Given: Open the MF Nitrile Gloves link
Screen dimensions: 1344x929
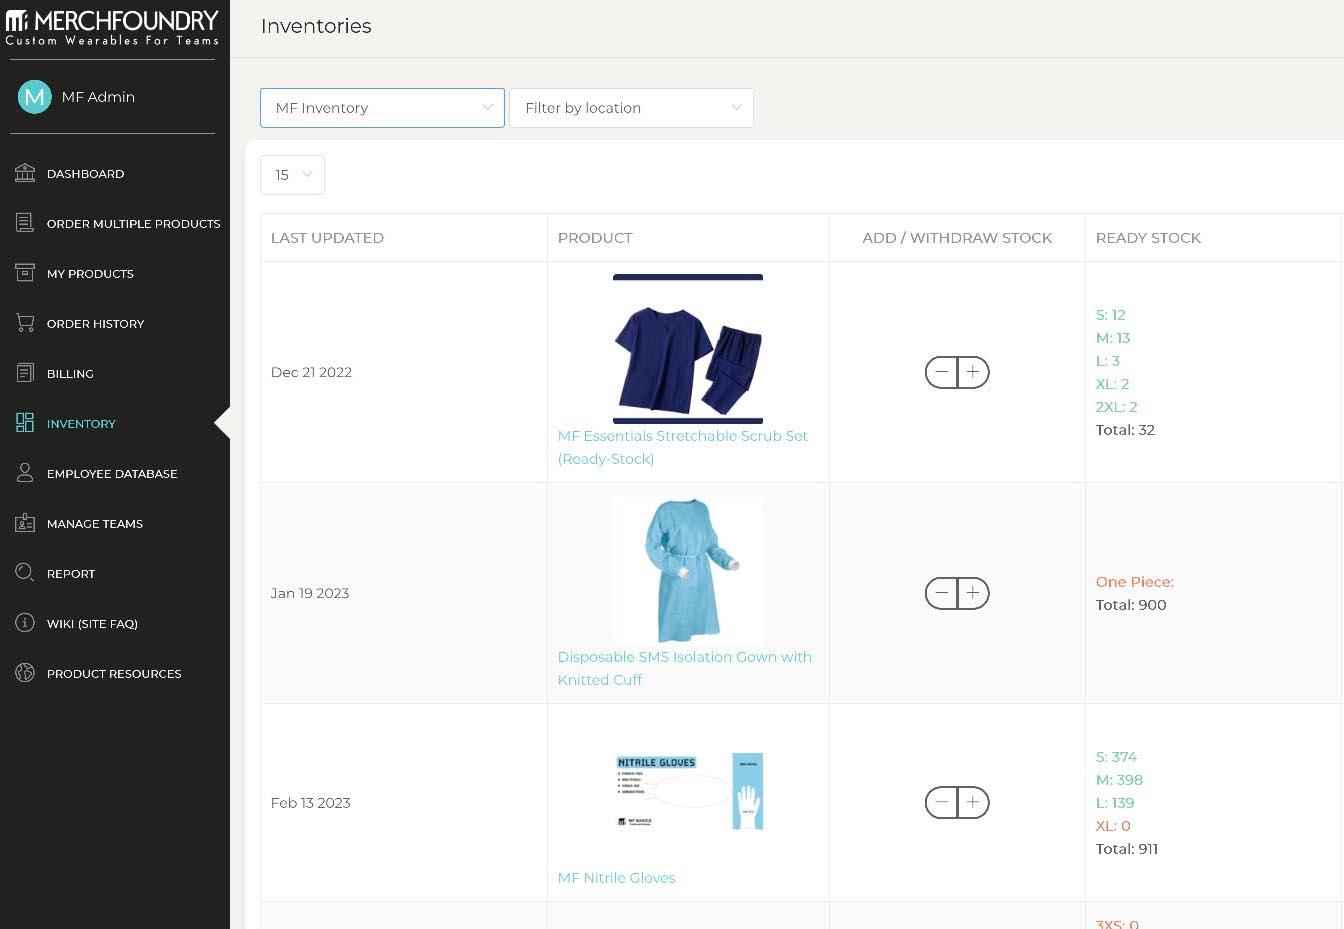Looking at the screenshot, I should click(617, 878).
